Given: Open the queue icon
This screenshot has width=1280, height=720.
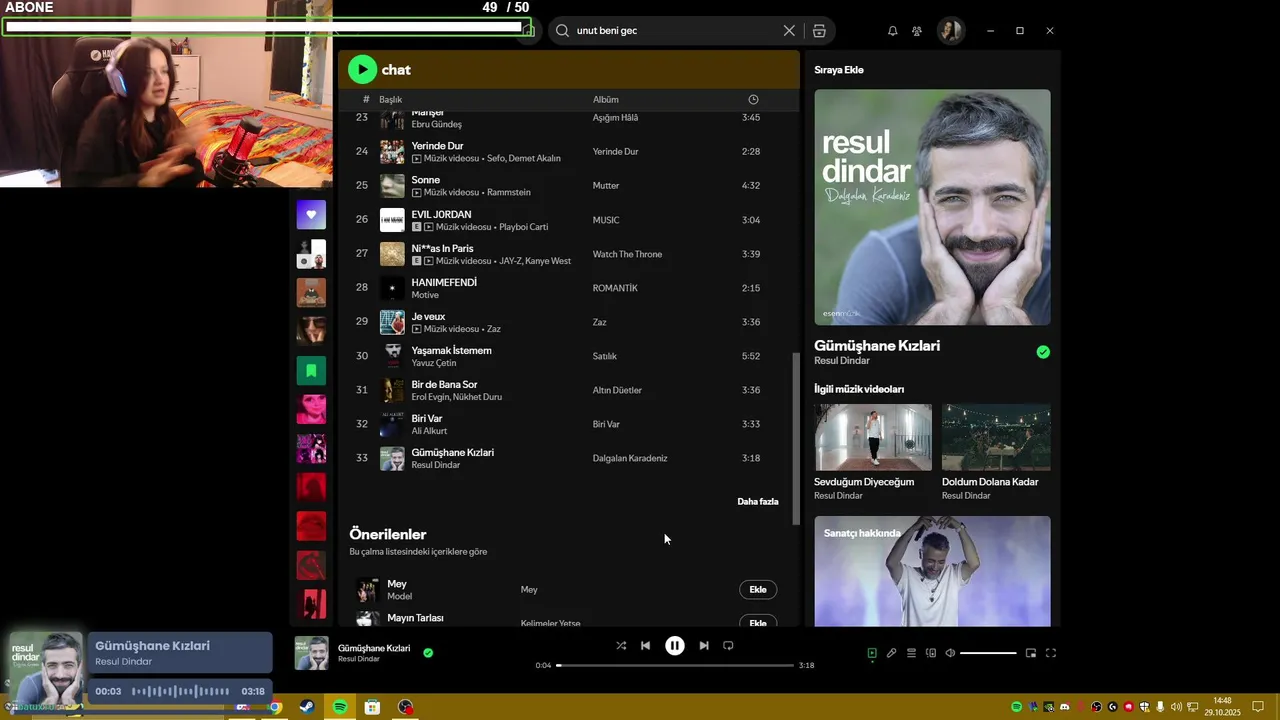Looking at the screenshot, I should (911, 653).
